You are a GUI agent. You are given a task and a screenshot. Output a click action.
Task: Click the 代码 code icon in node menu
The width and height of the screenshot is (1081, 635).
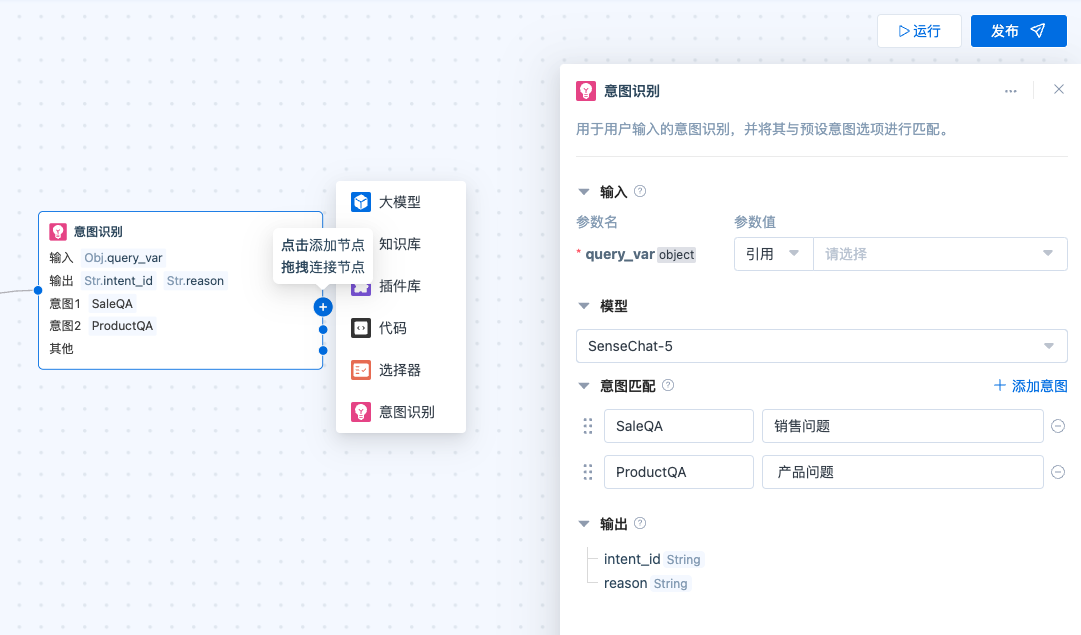pos(361,328)
